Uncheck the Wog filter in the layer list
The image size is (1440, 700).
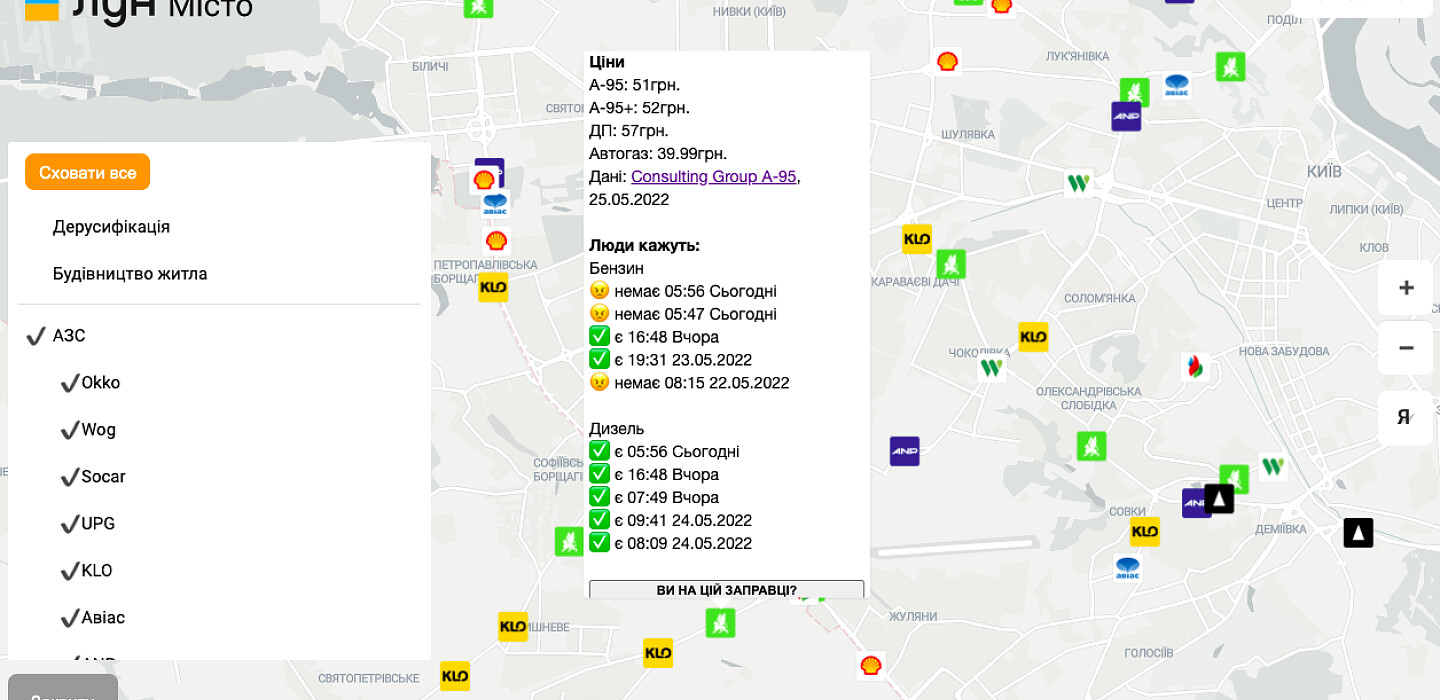69,430
